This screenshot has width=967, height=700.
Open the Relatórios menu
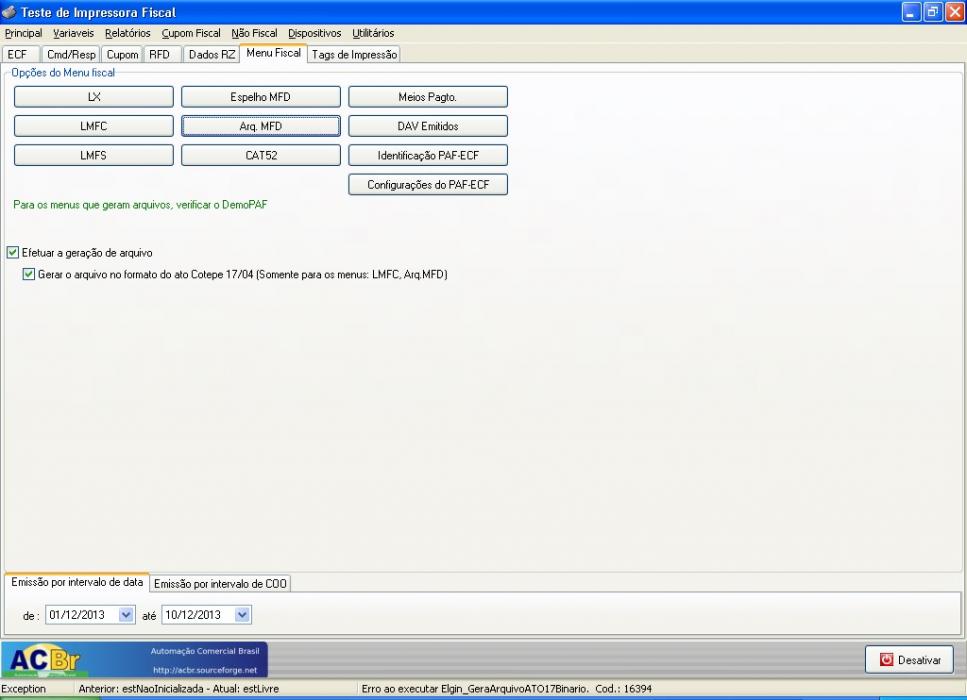tap(128, 33)
